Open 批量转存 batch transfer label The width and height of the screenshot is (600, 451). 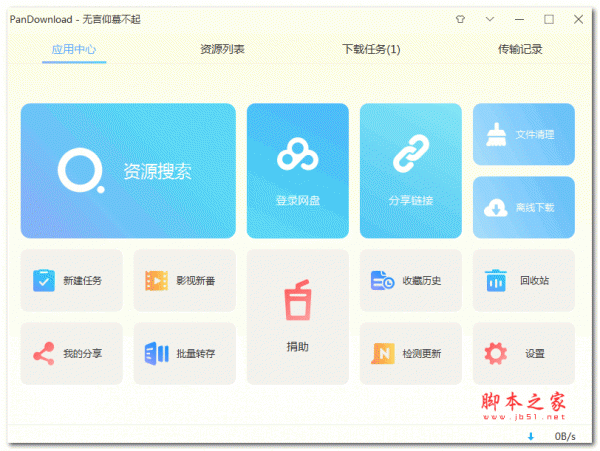tap(196, 353)
